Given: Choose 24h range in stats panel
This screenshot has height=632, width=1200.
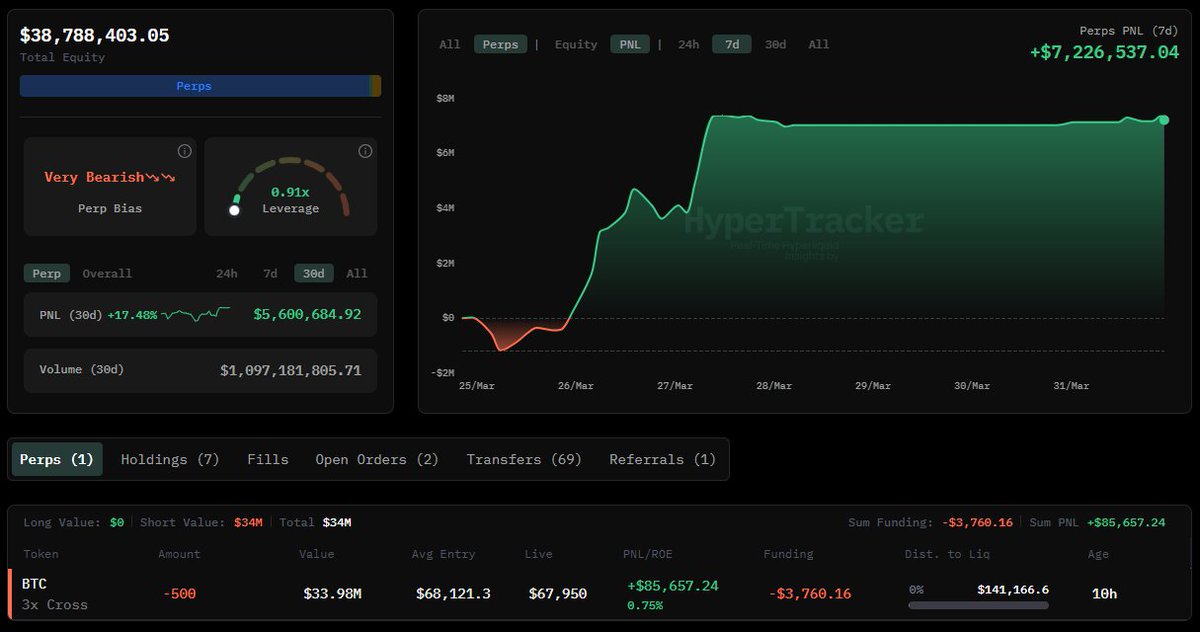Looking at the screenshot, I should tap(227, 273).
